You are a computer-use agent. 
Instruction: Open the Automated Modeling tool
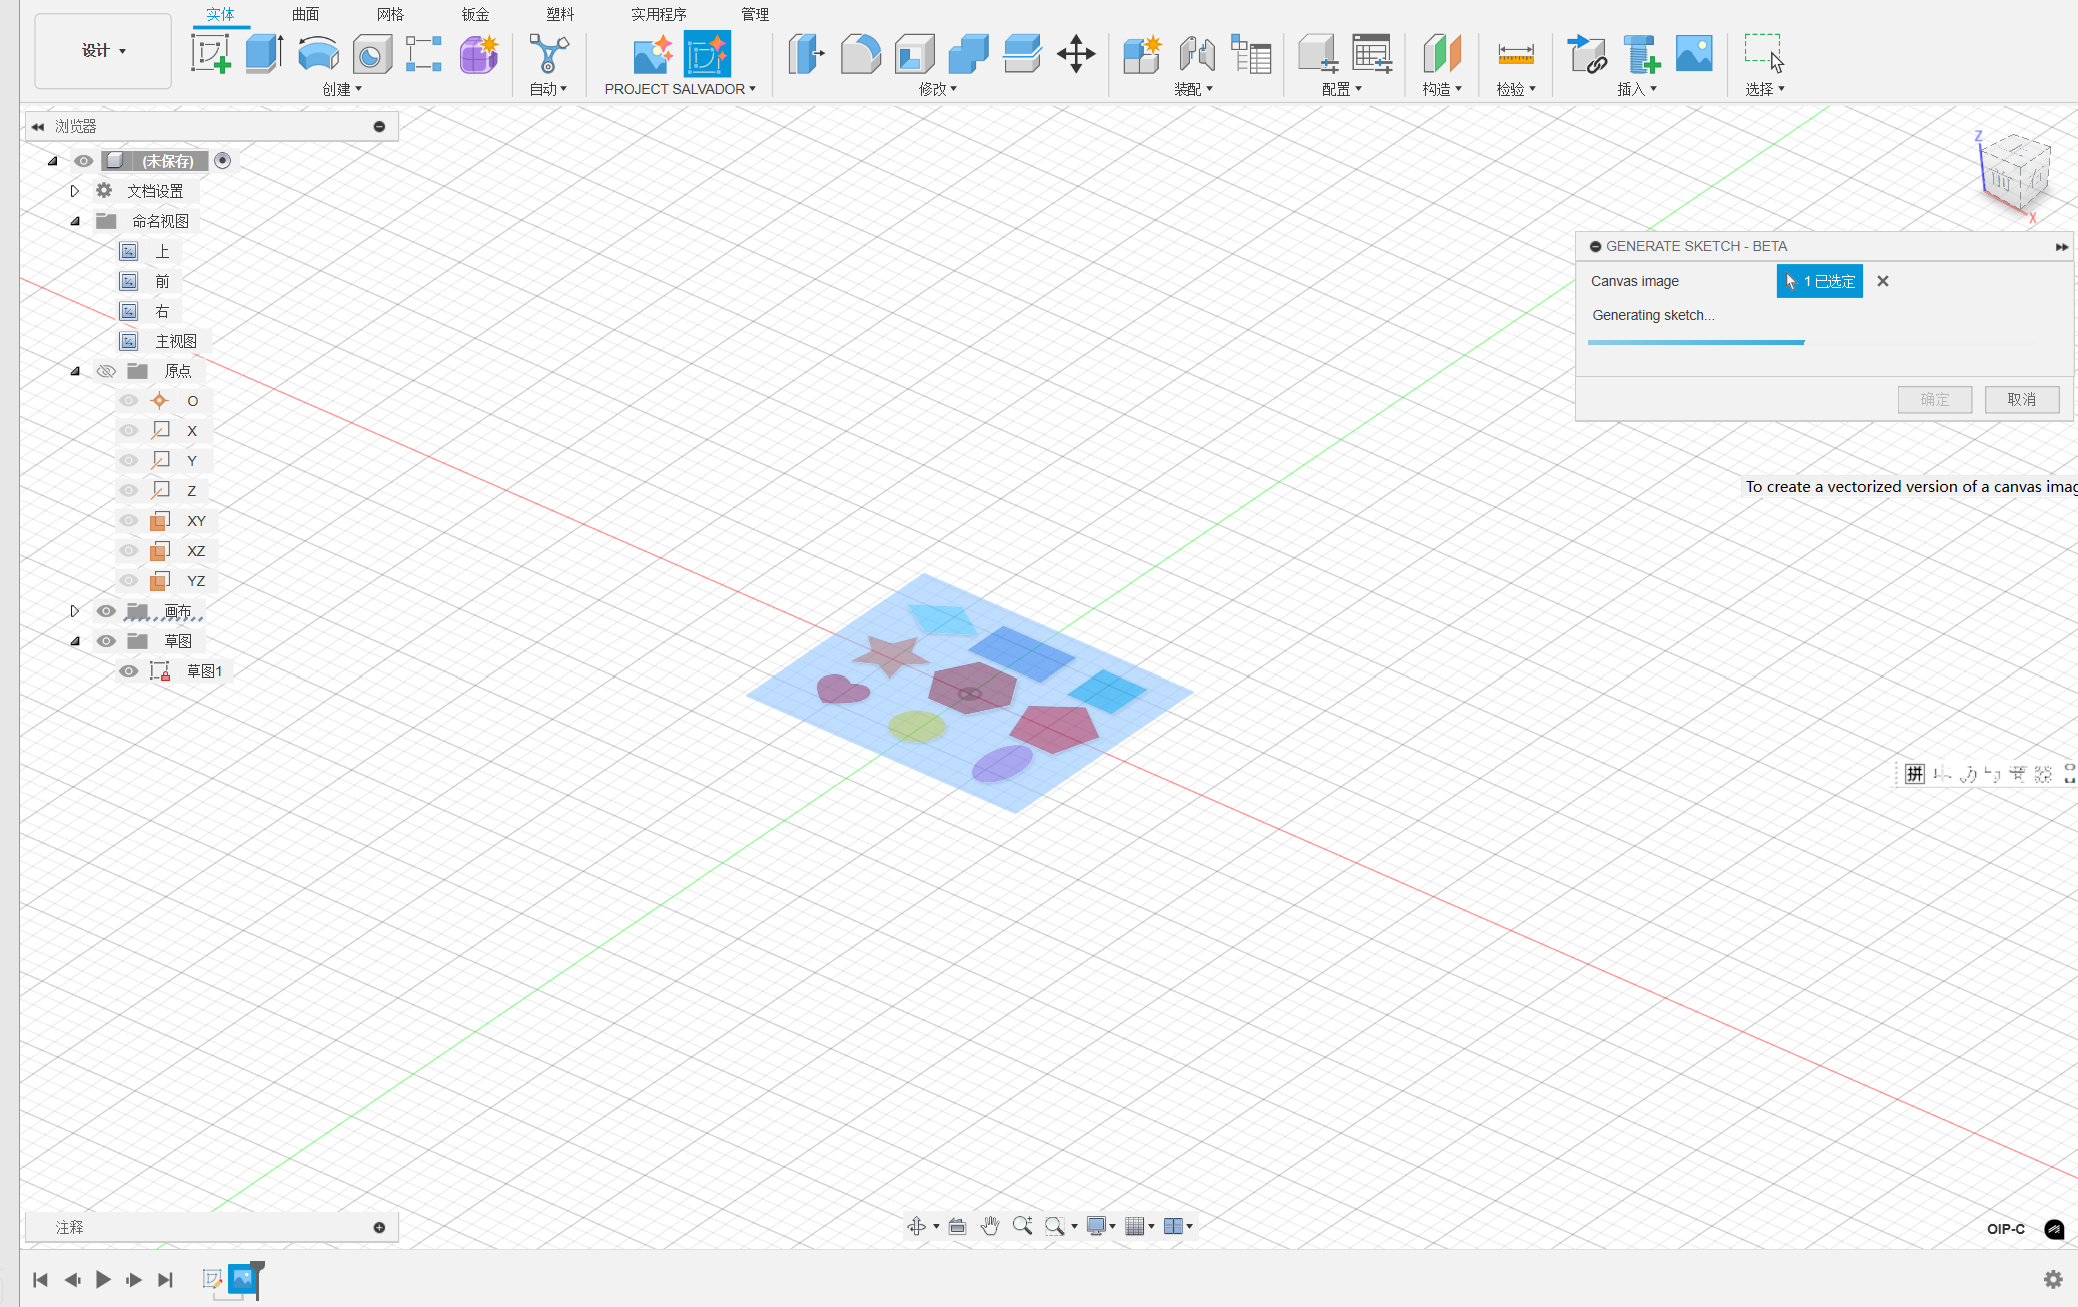[x=549, y=54]
